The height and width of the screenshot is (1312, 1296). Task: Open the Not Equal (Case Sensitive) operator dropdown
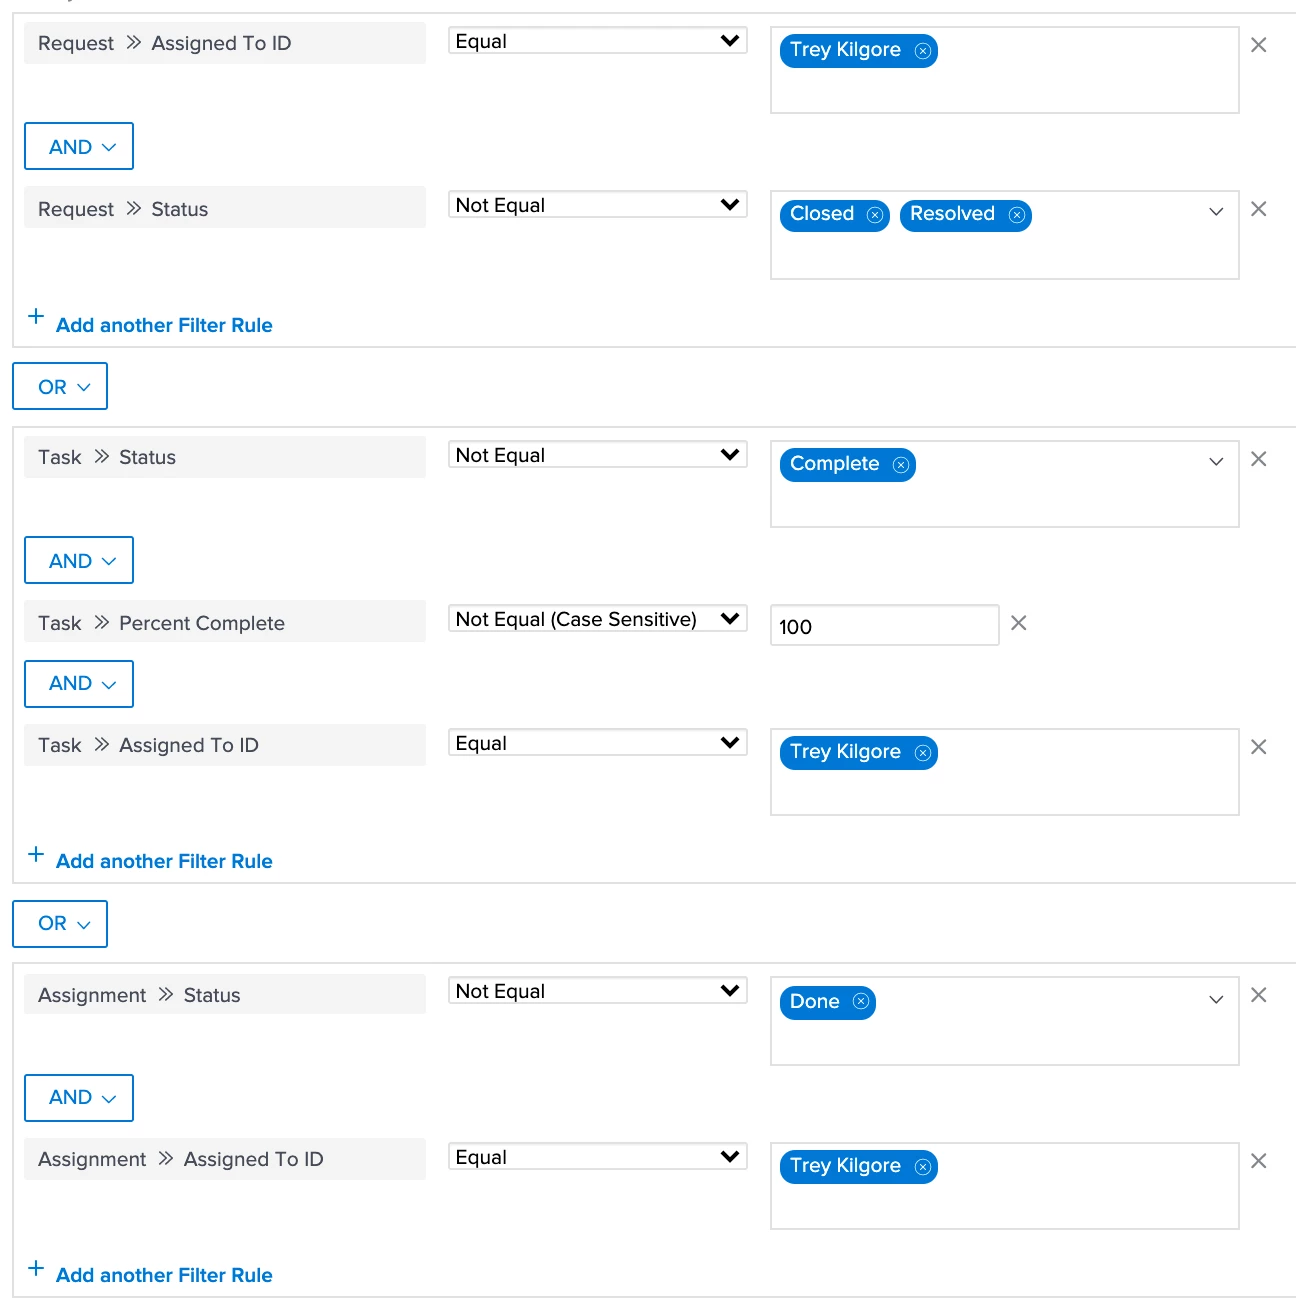point(598,619)
